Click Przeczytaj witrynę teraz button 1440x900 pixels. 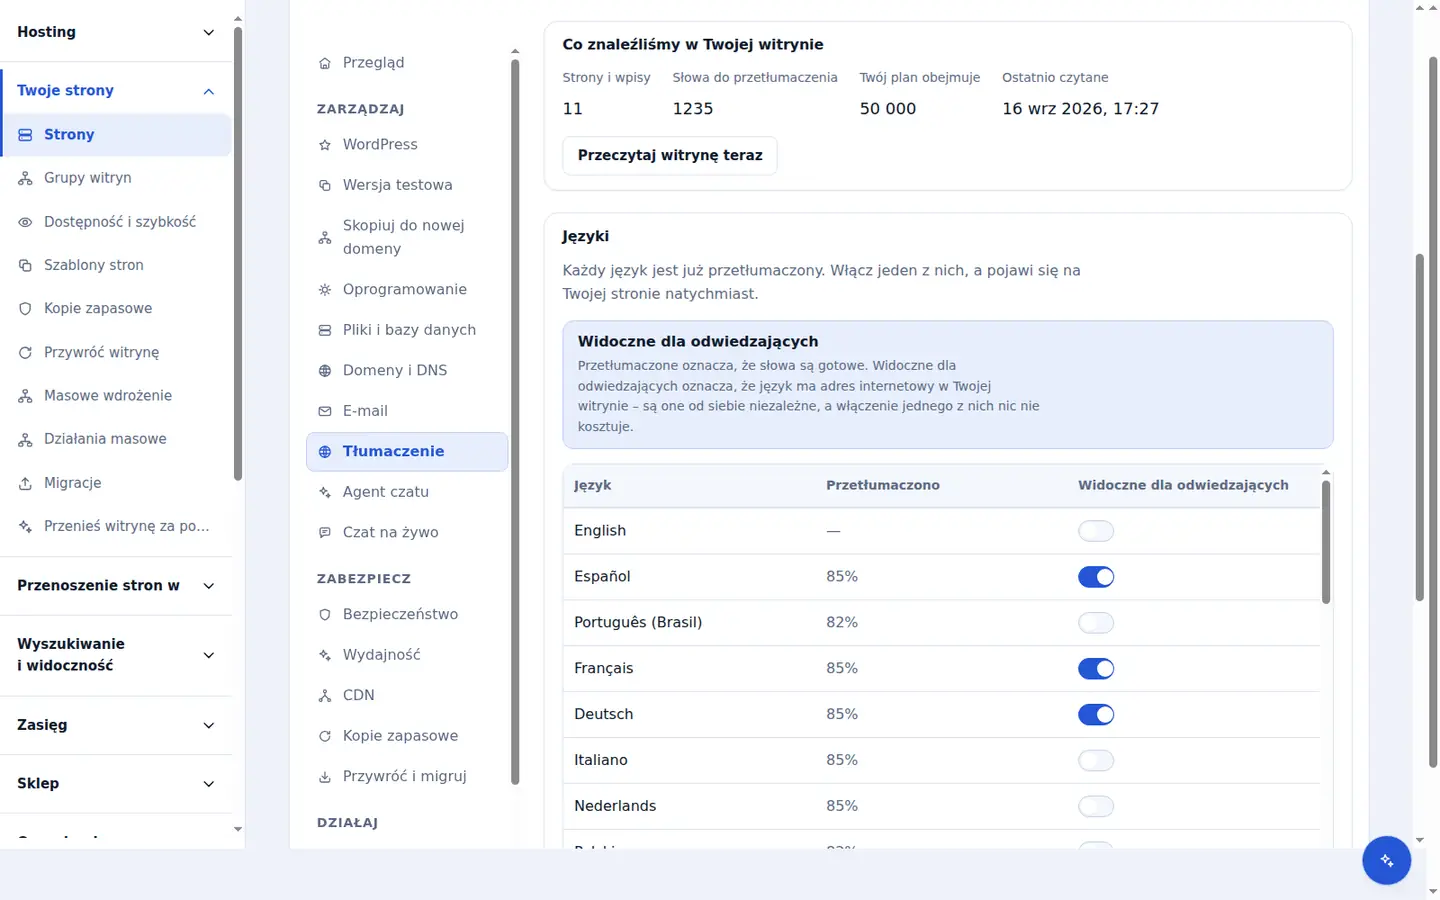point(670,156)
